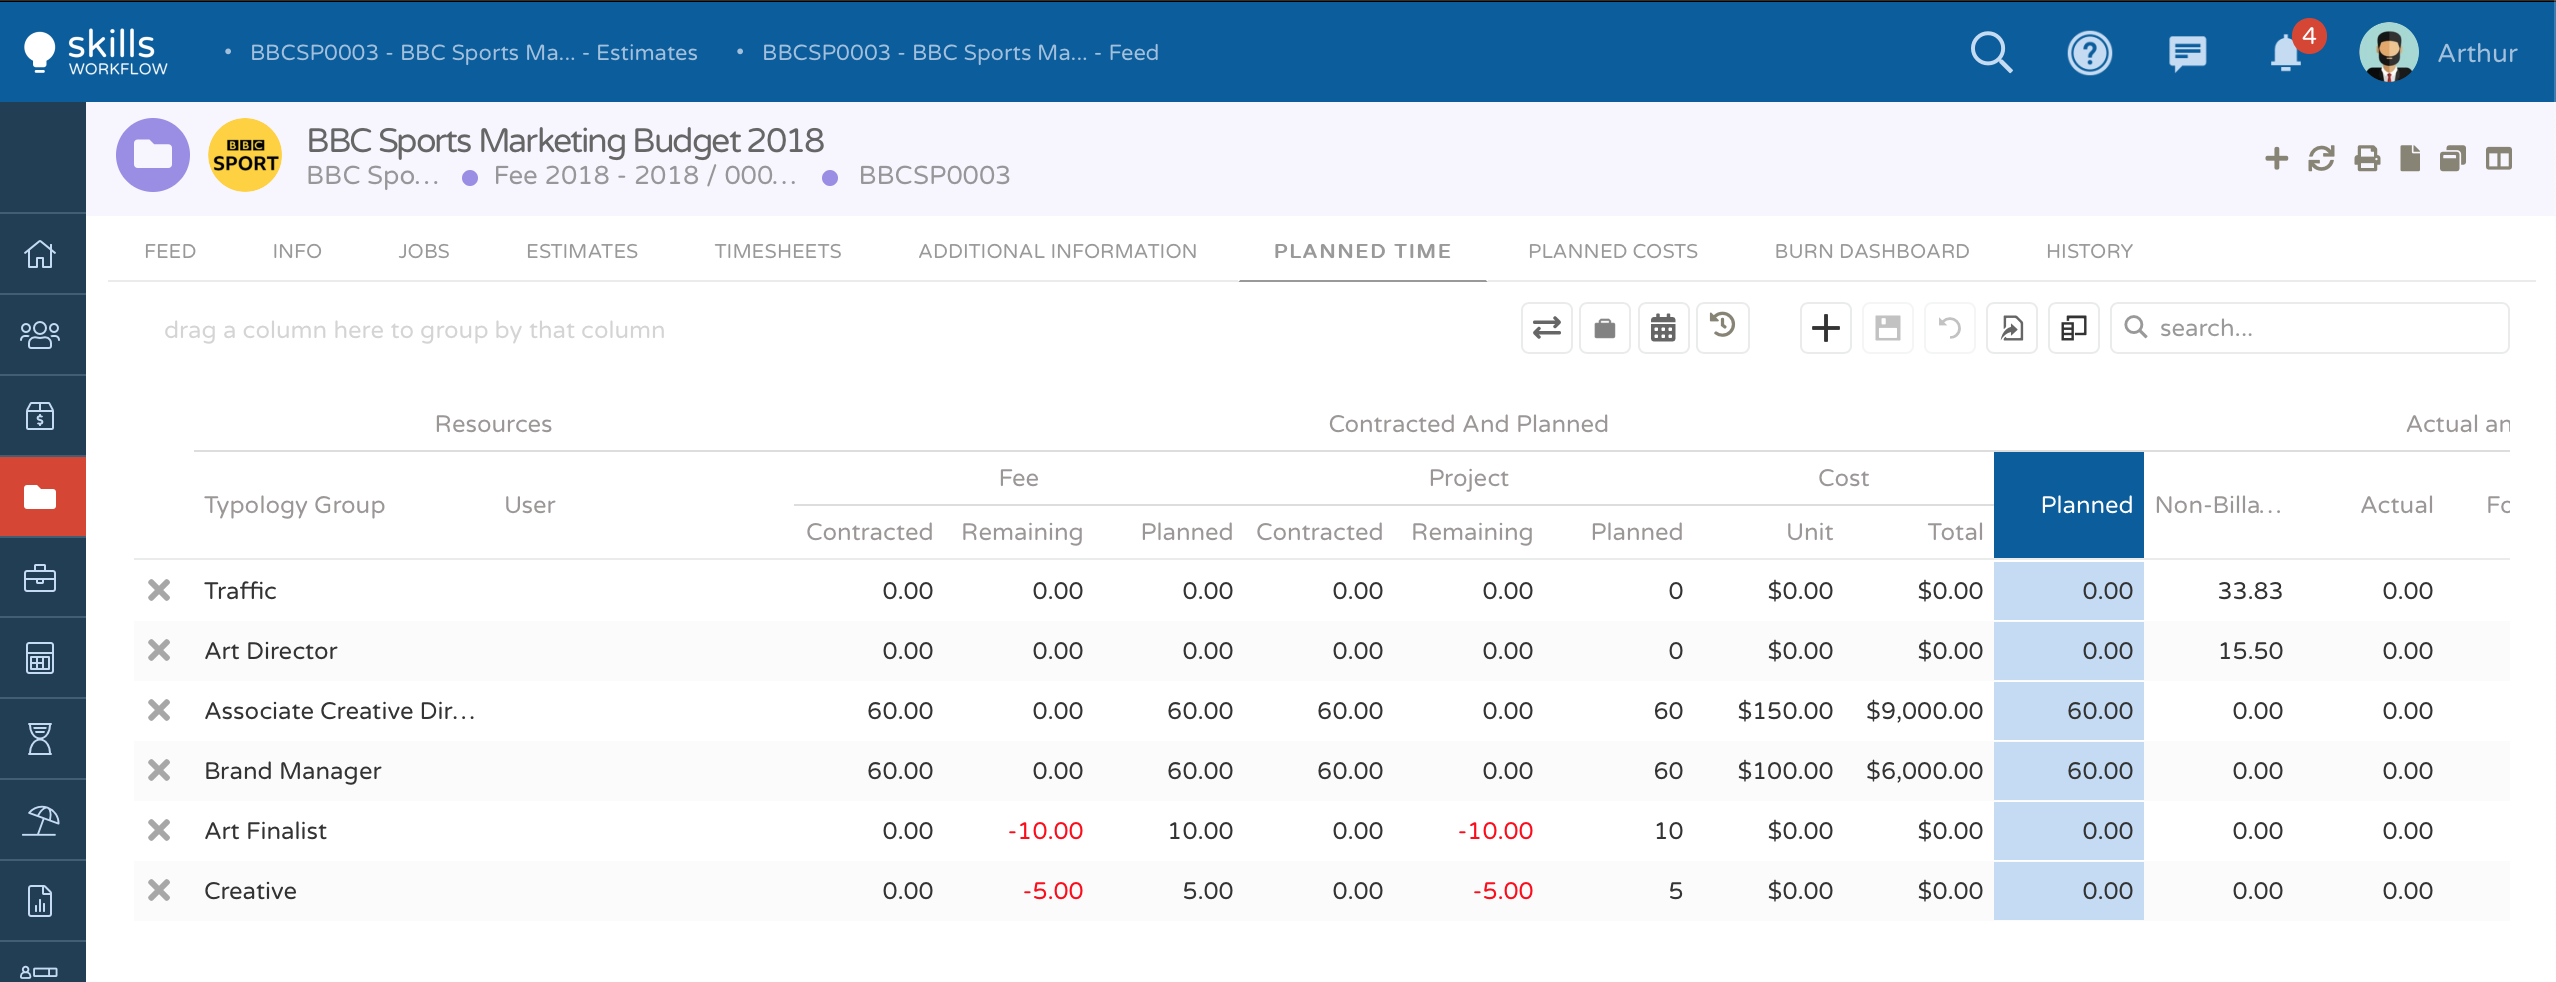Open the help question mark icon

tap(2089, 52)
